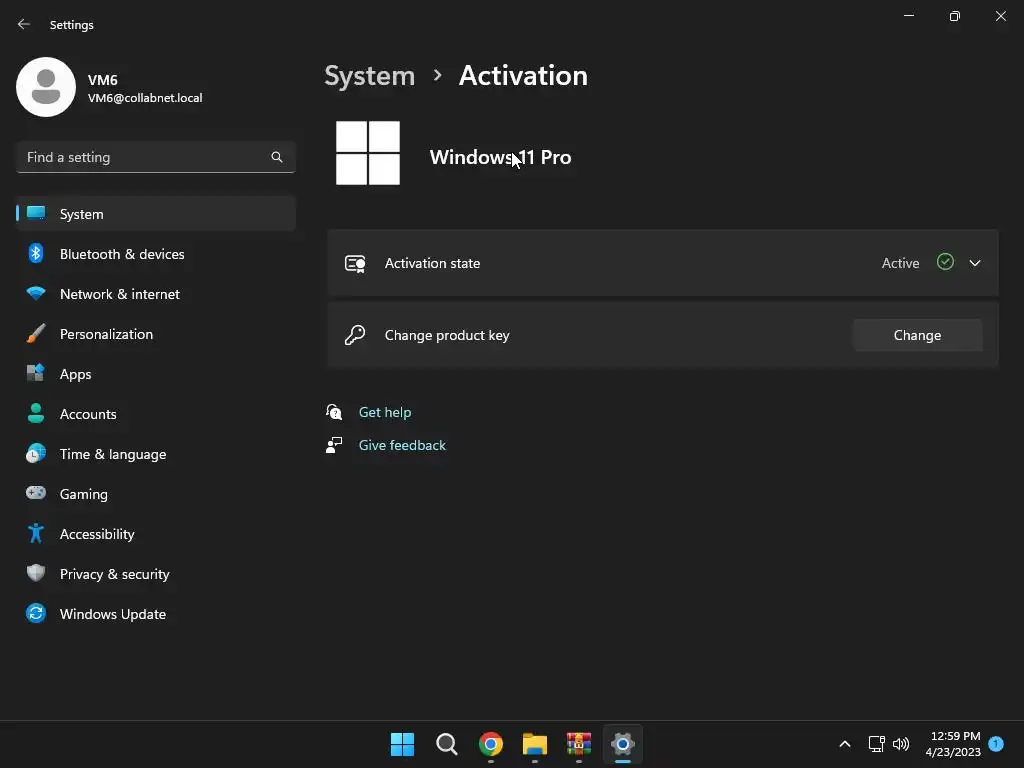Click the Bluetooth icon in sidebar
The height and width of the screenshot is (768, 1024).
point(36,253)
